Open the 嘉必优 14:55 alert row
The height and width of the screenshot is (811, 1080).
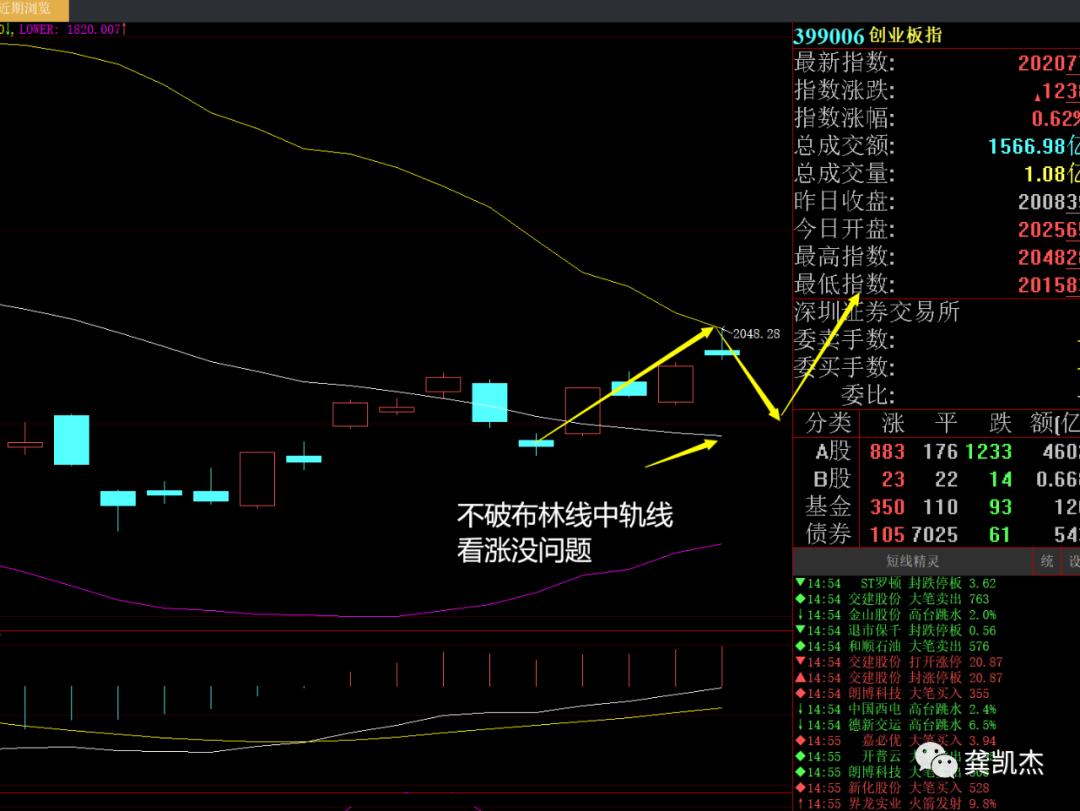pos(895,741)
